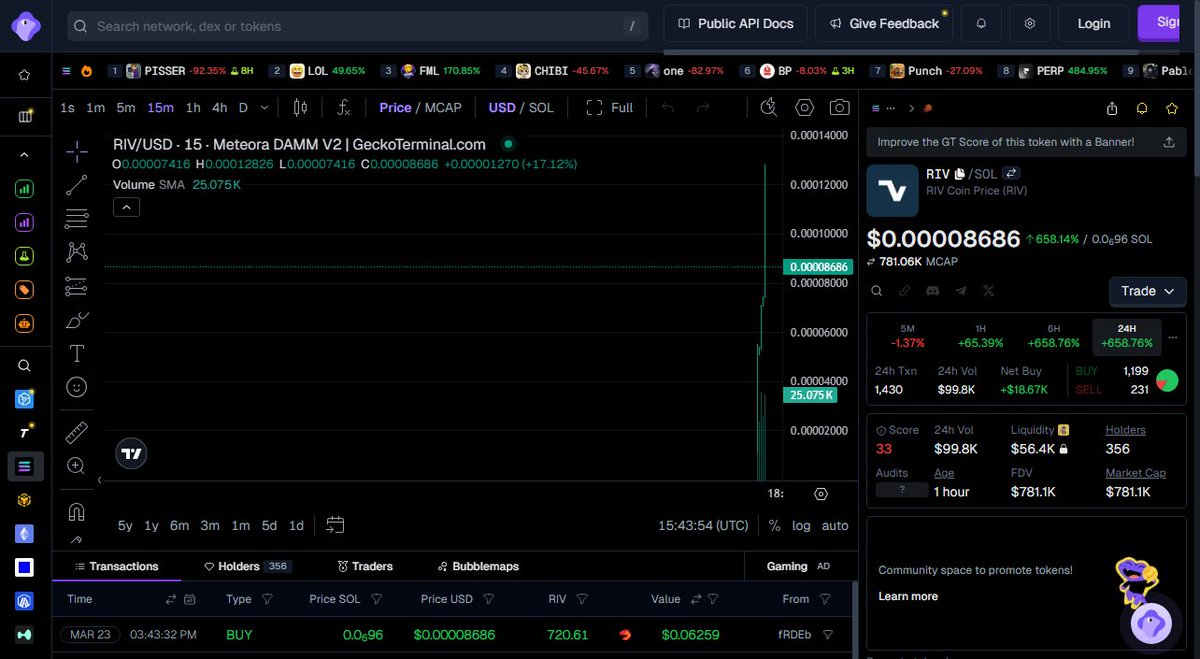Click Learn more link
The image size is (1200, 659).
coord(908,596)
